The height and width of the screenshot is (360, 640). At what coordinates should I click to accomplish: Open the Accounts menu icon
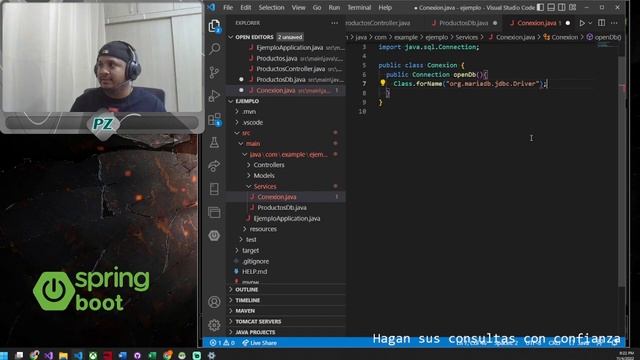coord(214,302)
